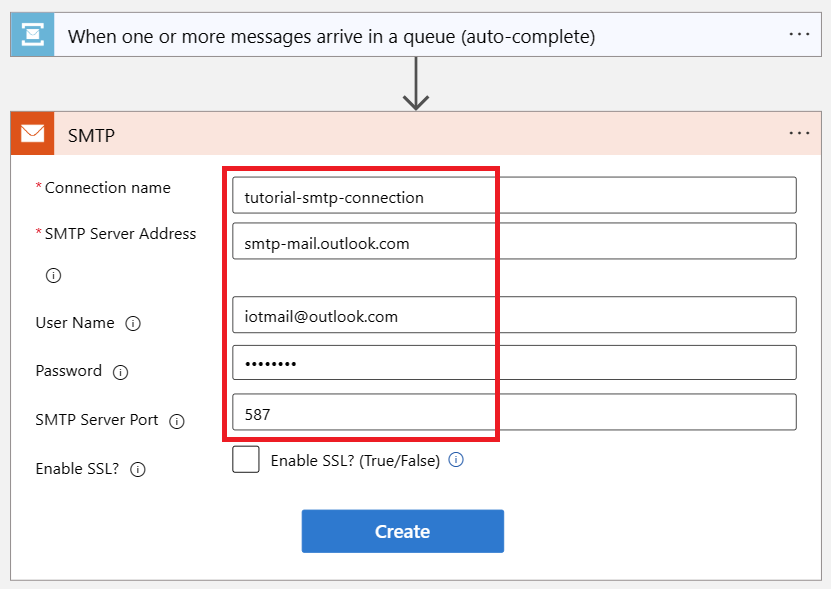Image resolution: width=831 pixels, height=589 pixels.
Task: Open the SMTP card's ellipsis menu
Action: (x=799, y=133)
